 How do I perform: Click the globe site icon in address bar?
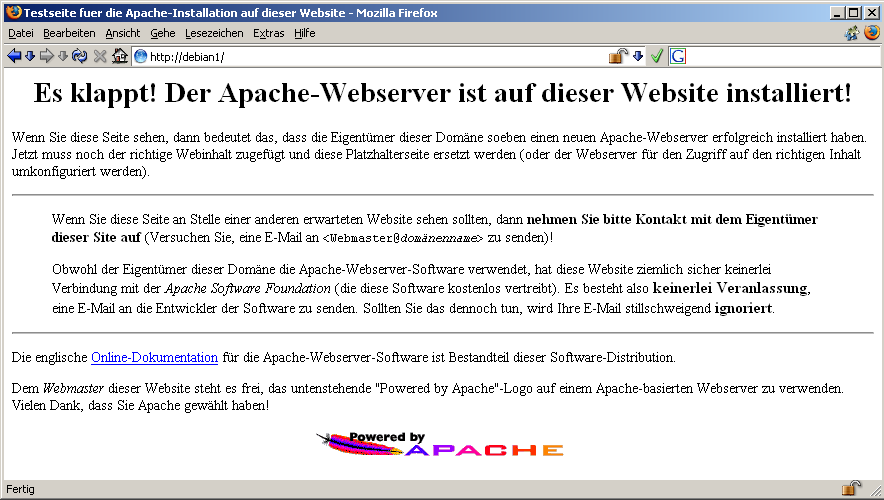point(140,56)
